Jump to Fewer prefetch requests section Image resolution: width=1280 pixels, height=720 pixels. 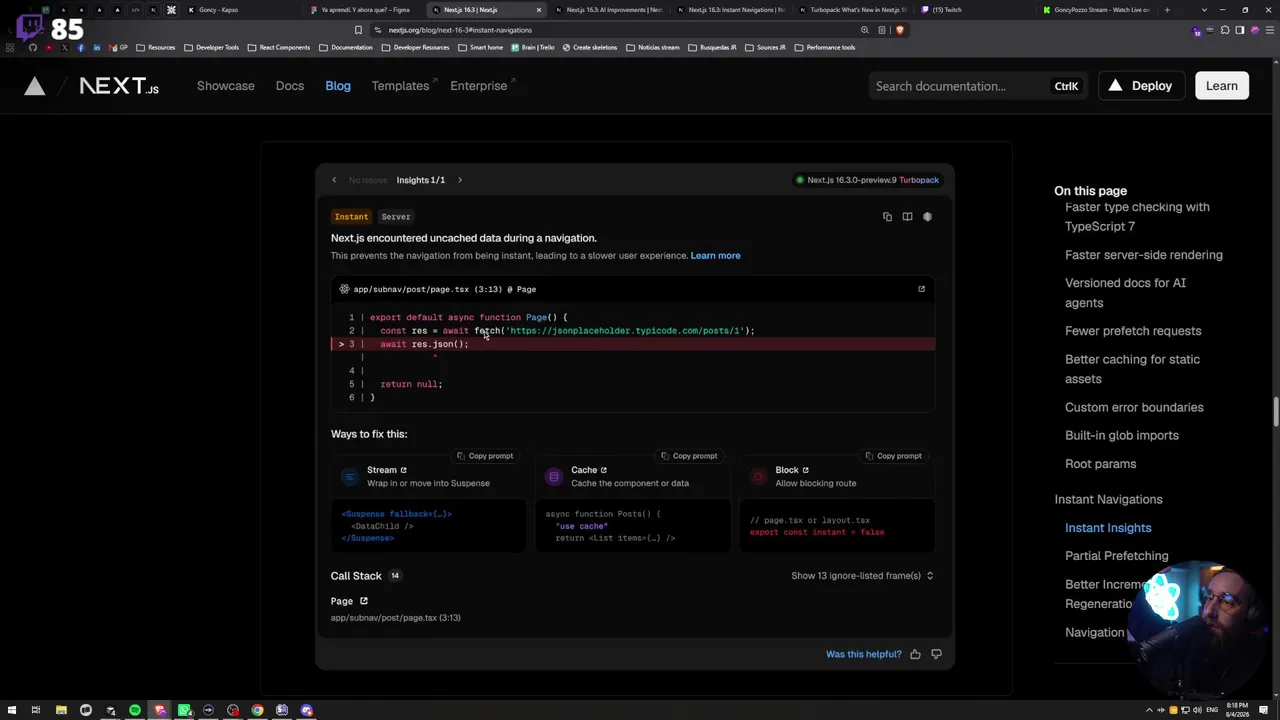coord(1133,331)
